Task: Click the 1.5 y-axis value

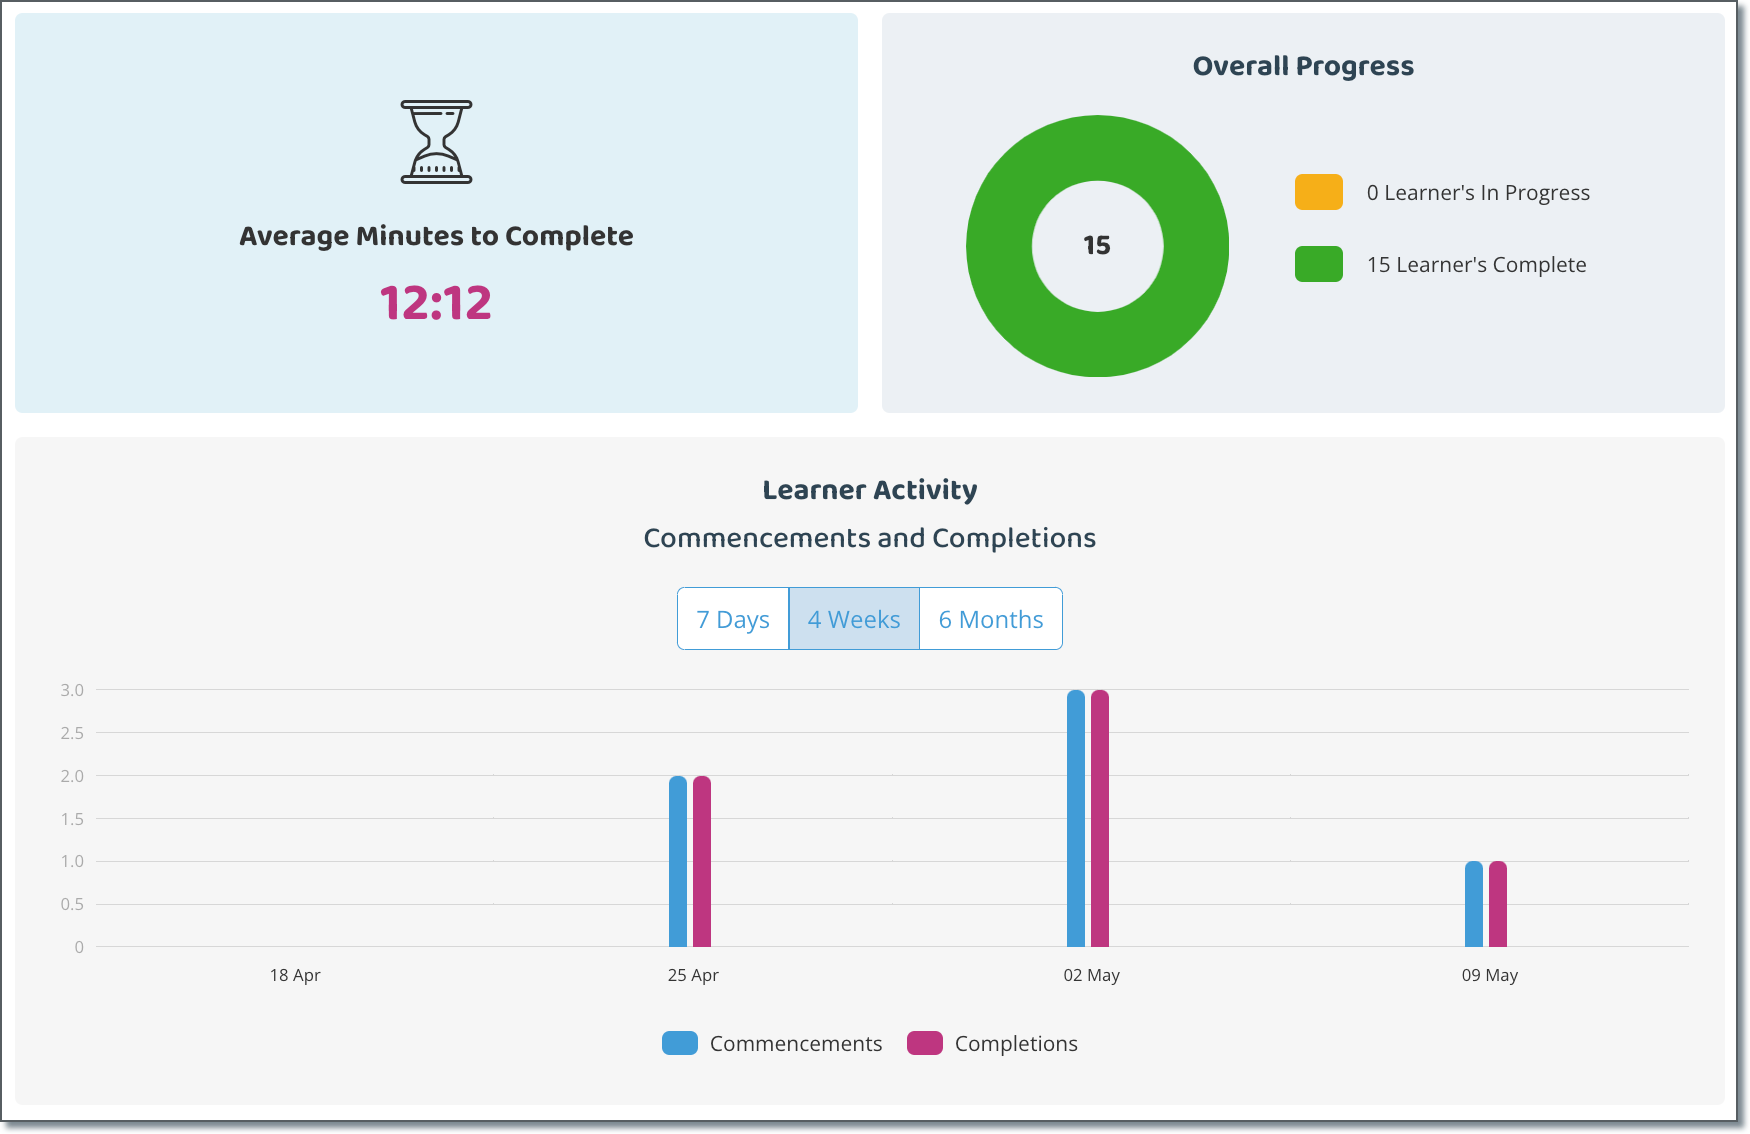Action: tap(72, 819)
